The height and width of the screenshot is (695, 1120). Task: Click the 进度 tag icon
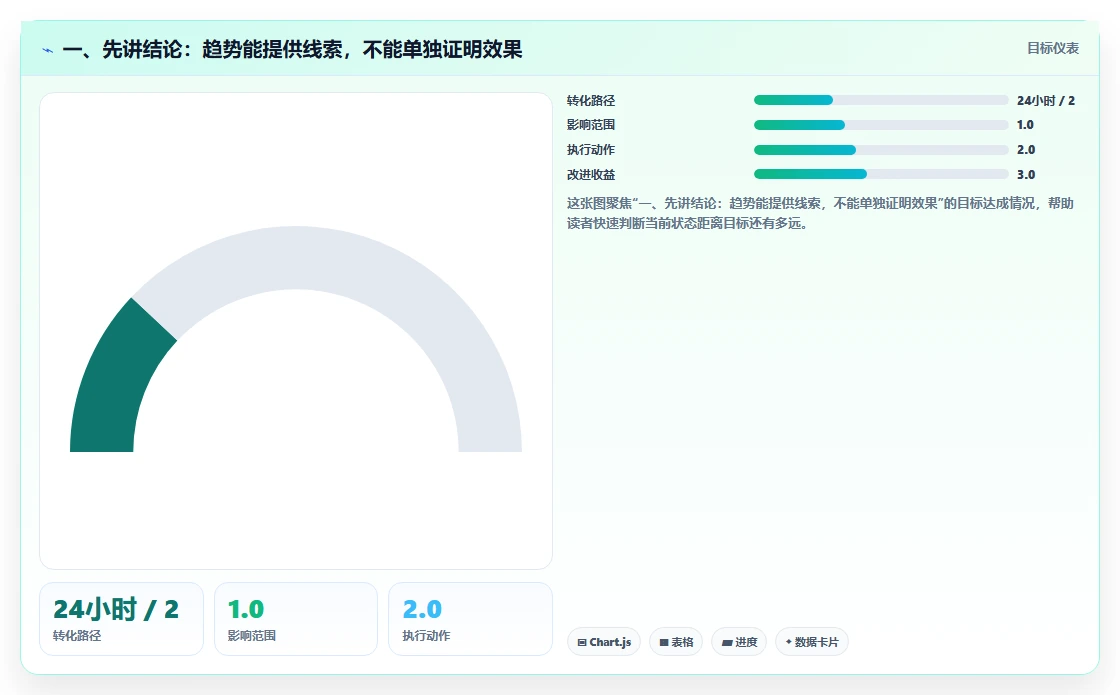coord(726,642)
